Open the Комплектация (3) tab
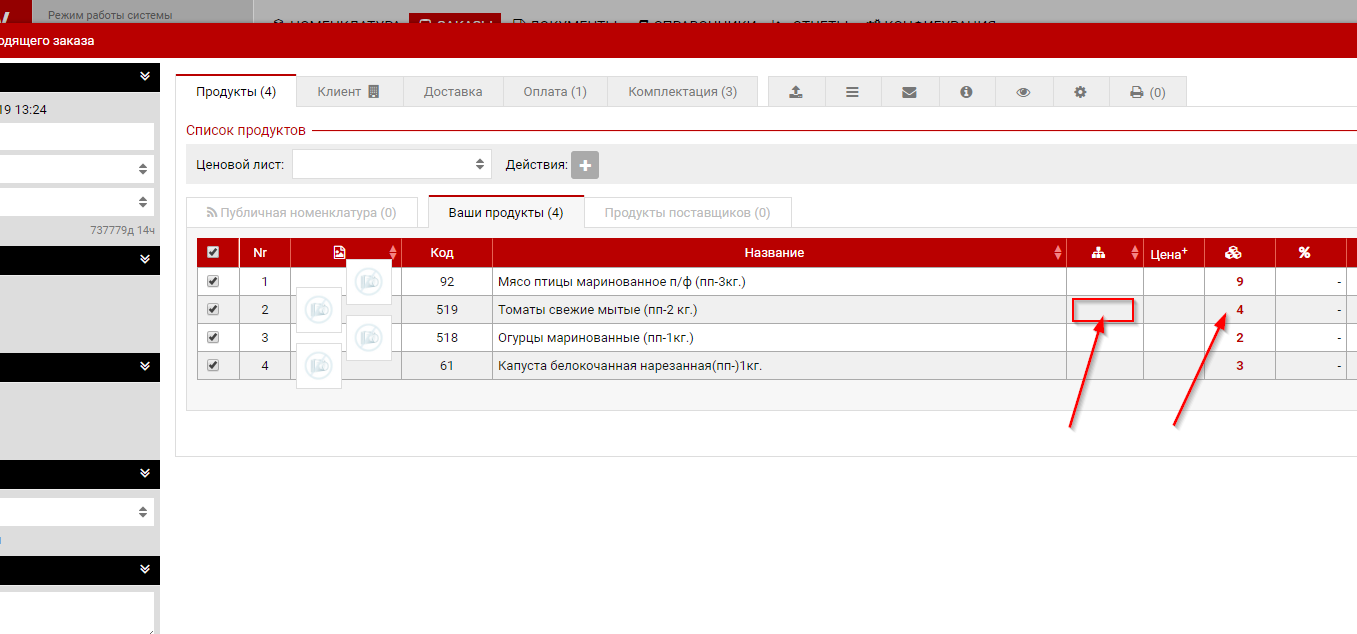1357x634 pixels. point(682,92)
